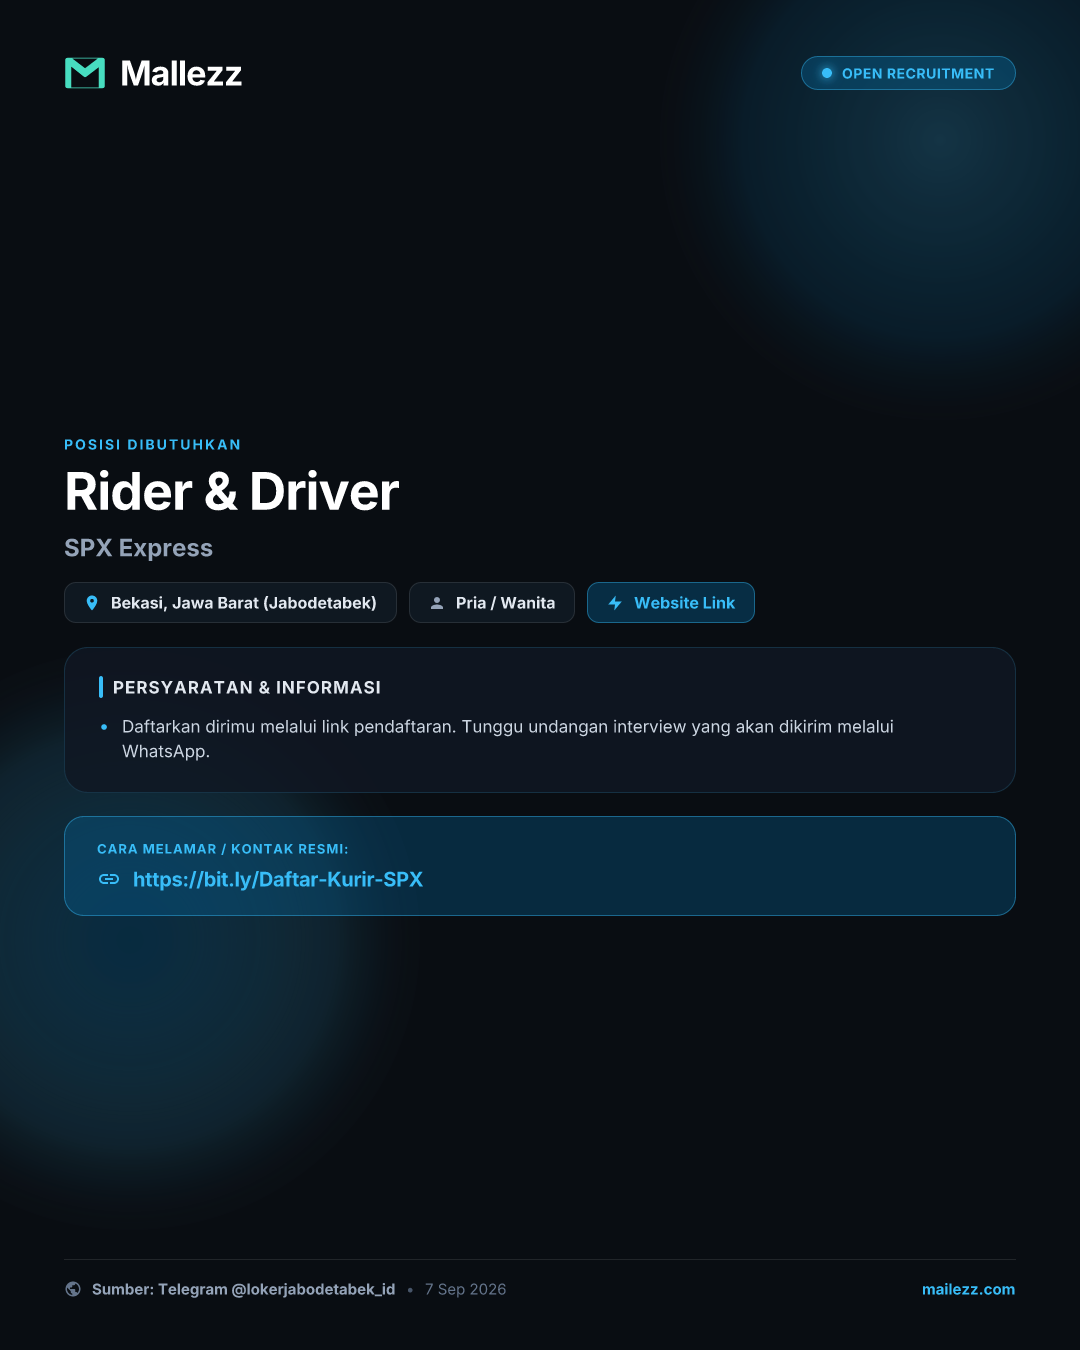
Task: Click the person icon beside Pria / Wanita
Action: point(437,603)
